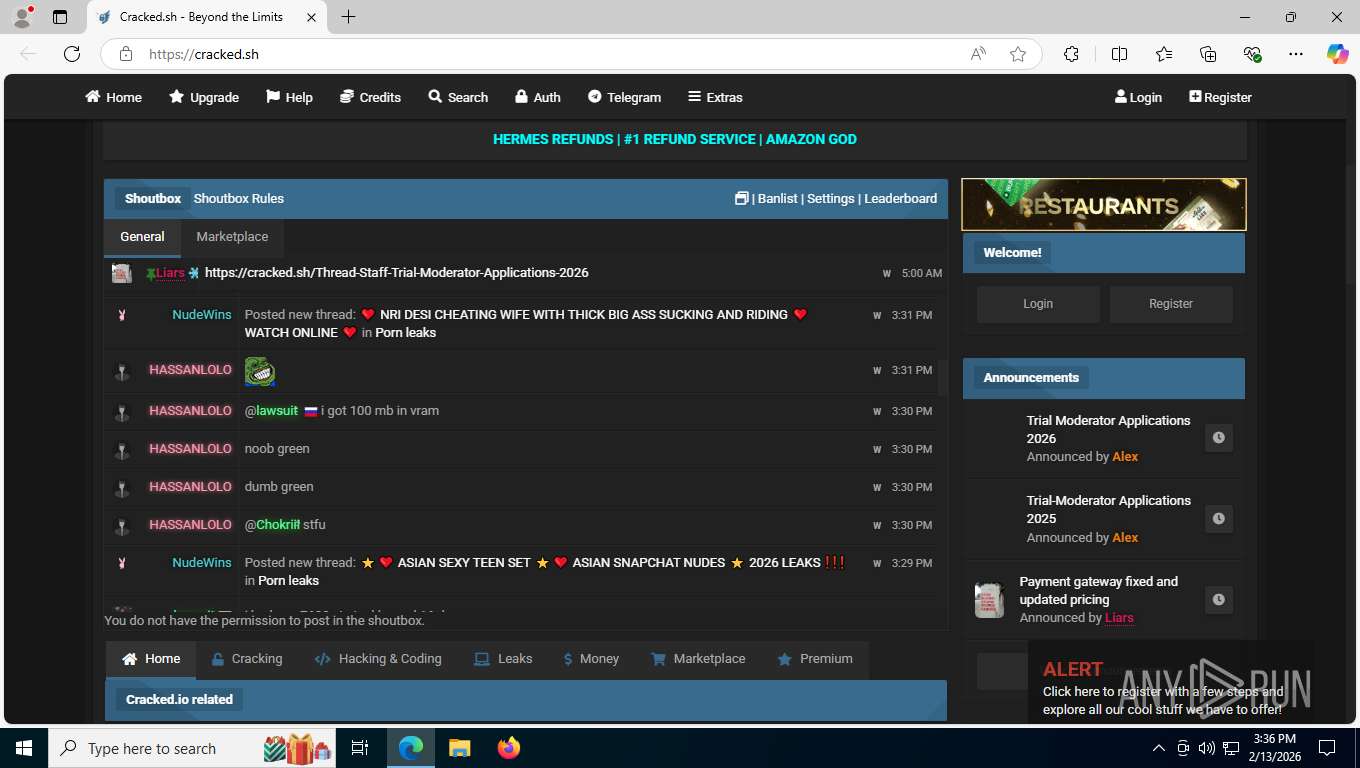
Task: Click Login in the top navbar
Action: [1138, 97]
